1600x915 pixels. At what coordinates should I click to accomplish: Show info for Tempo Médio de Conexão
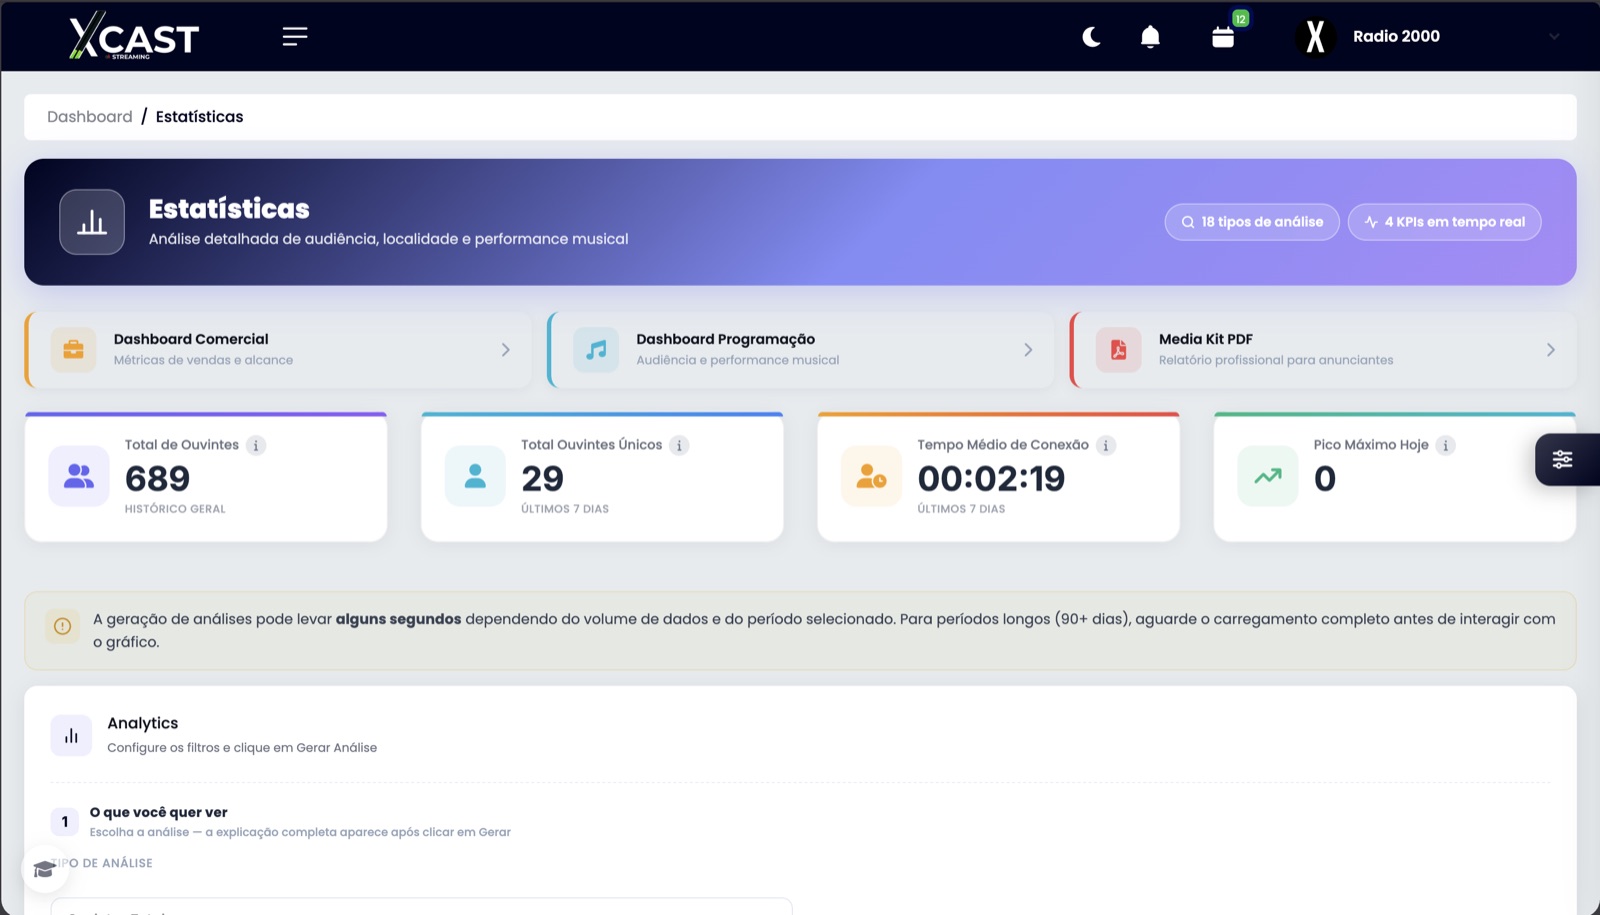pyautogui.click(x=1106, y=446)
